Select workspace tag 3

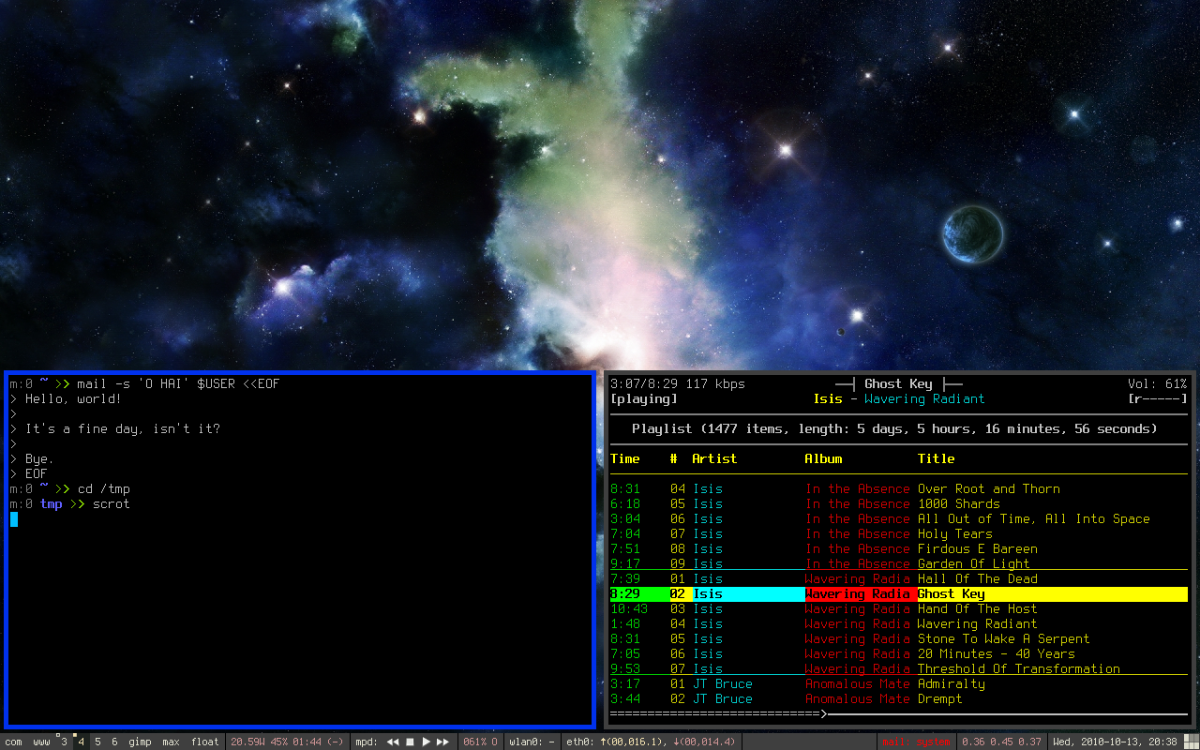pos(64,742)
